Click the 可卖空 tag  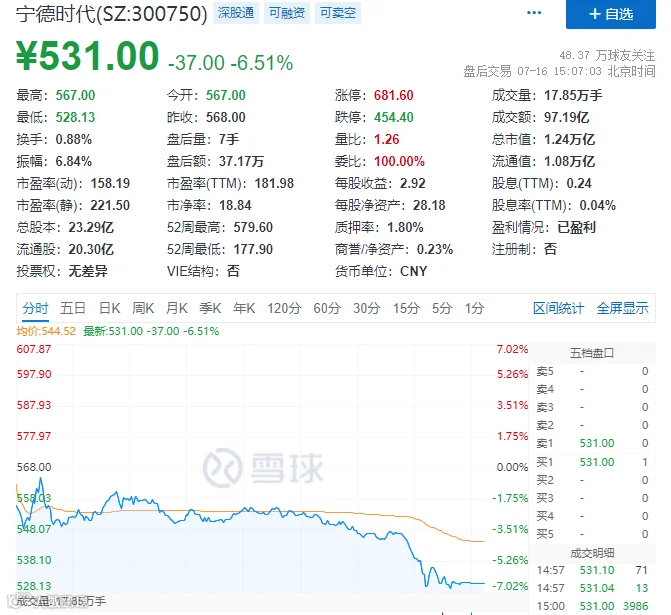pyautogui.click(x=338, y=13)
